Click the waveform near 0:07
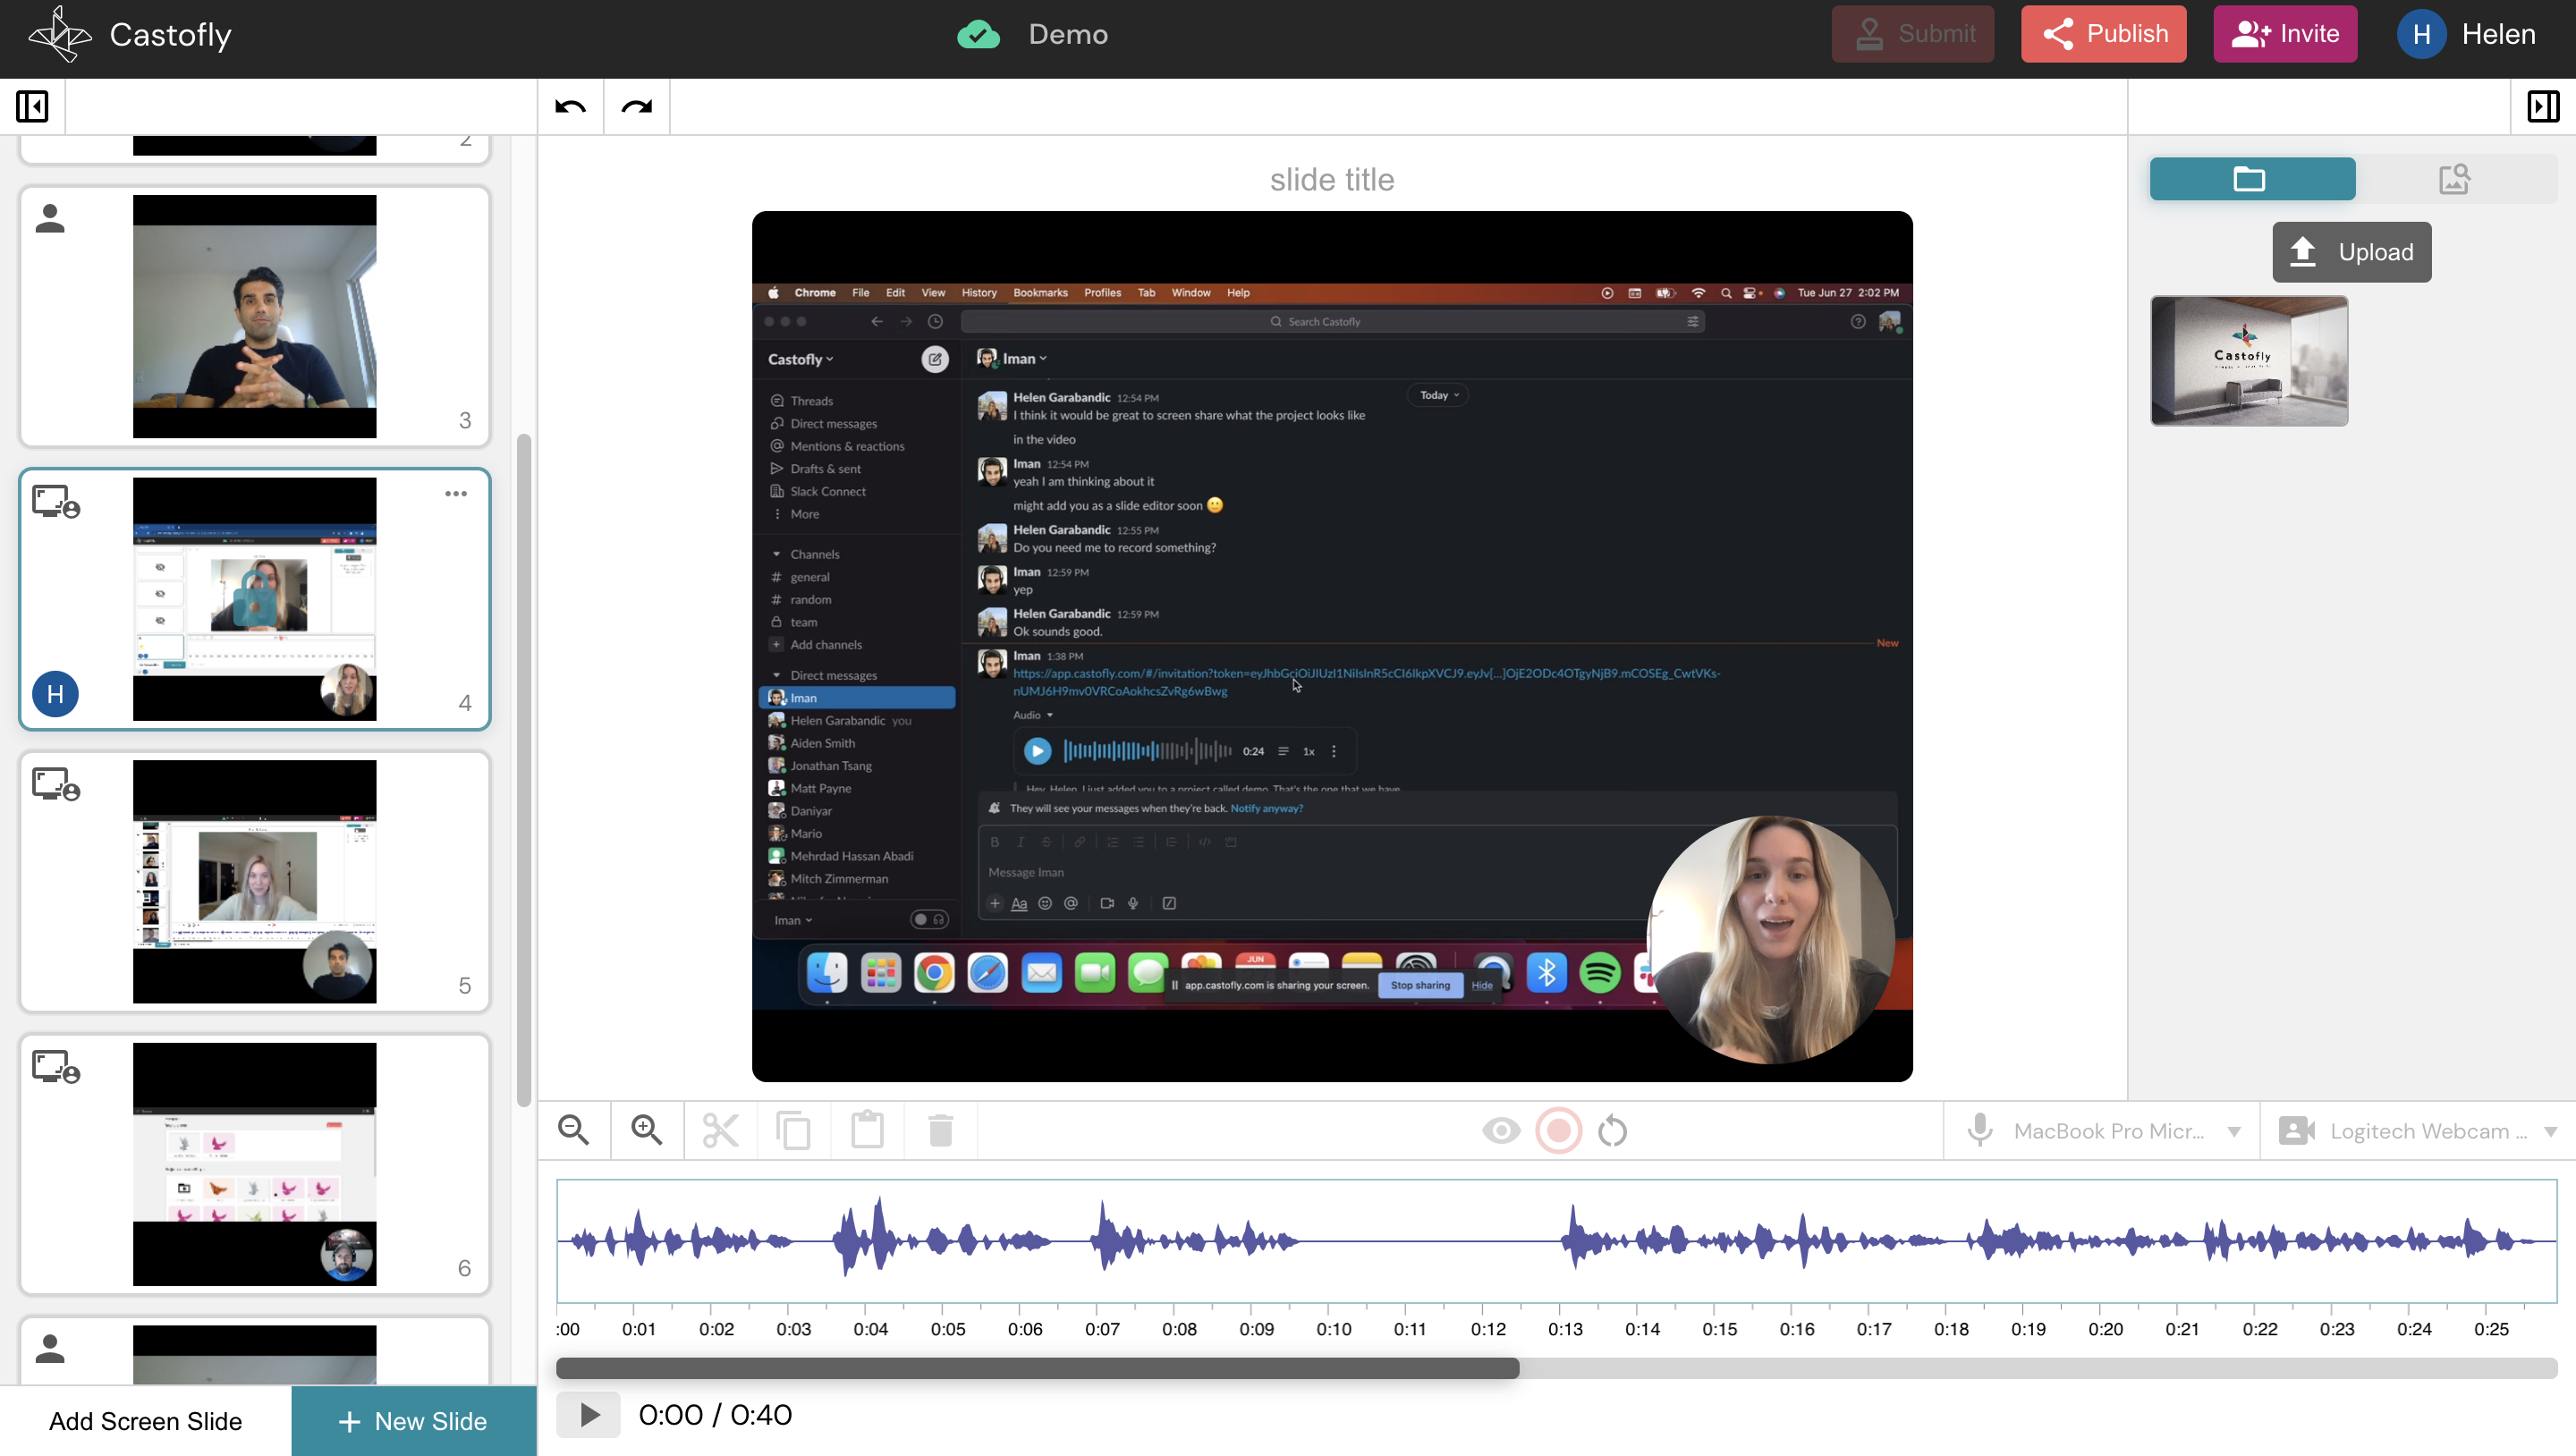The image size is (2576, 1456). [x=1103, y=1241]
